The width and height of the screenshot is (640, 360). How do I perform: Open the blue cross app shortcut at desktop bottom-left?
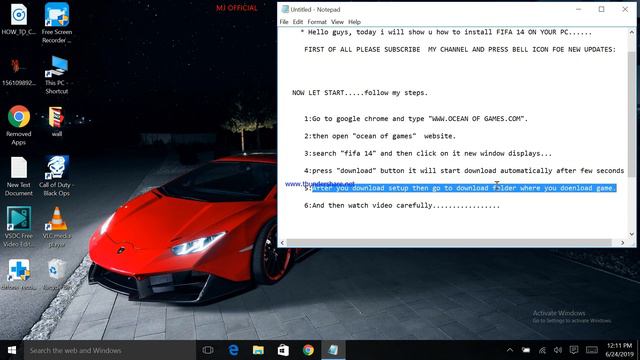pyautogui.click(x=19, y=275)
